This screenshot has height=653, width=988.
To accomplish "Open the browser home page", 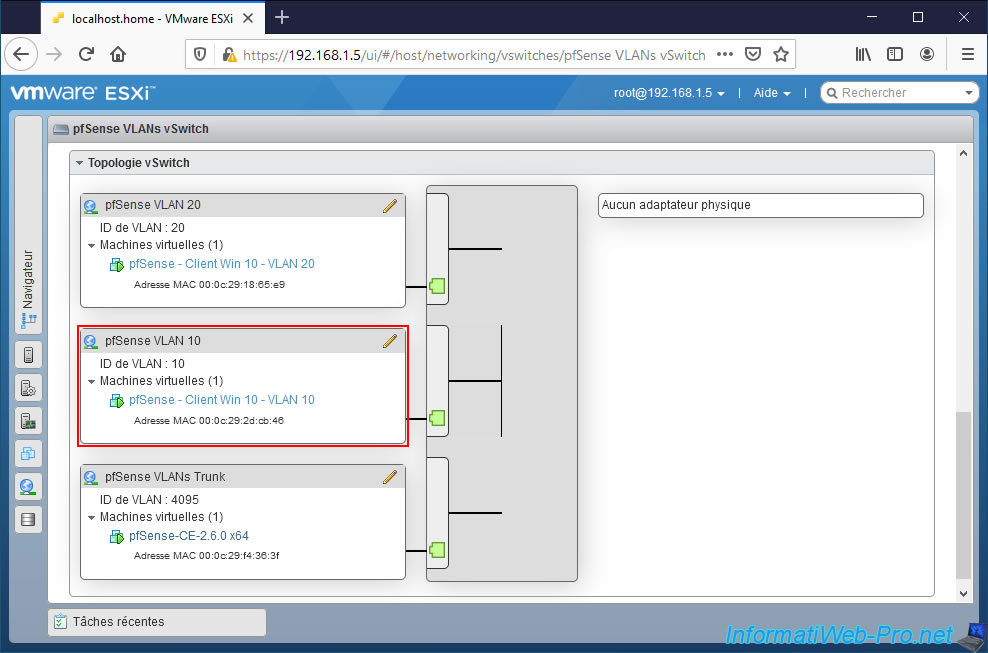I will click(x=118, y=54).
